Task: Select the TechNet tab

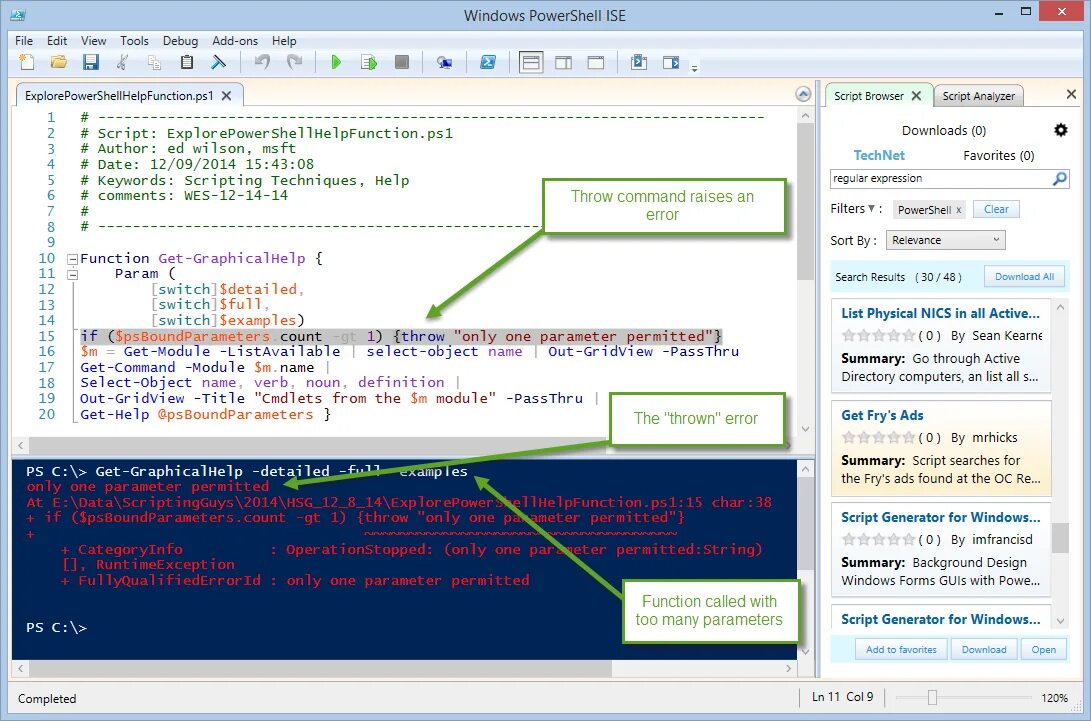Action: 879,155
